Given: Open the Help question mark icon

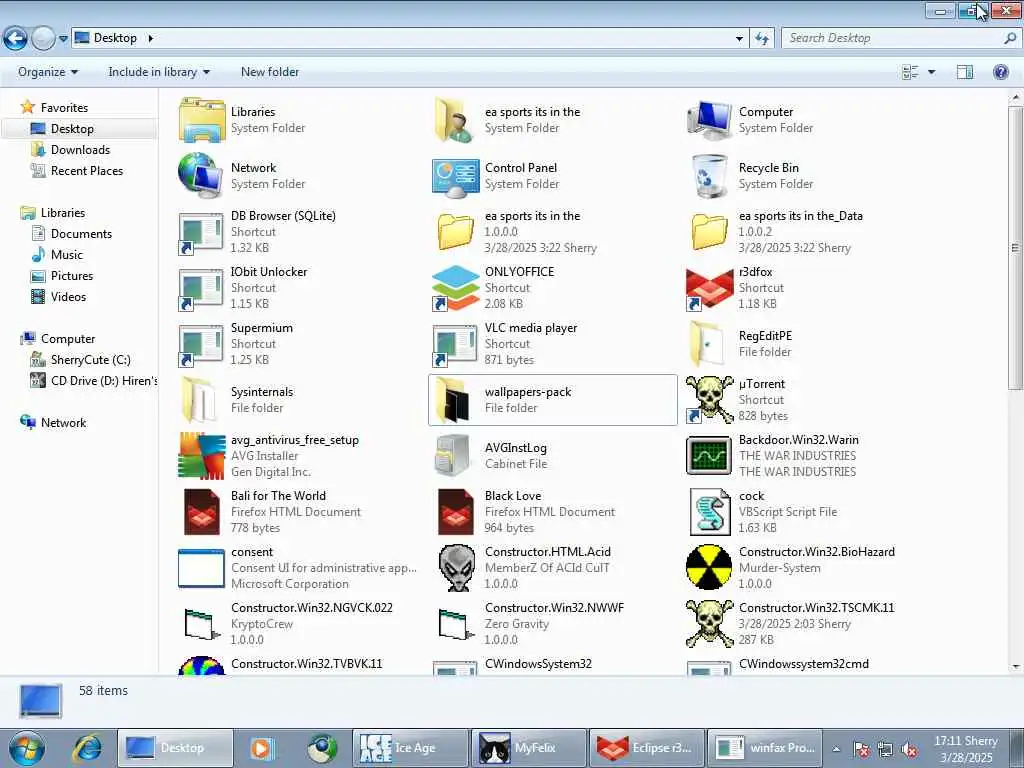Looking at the screenshot, I should tap(1000, 72).
